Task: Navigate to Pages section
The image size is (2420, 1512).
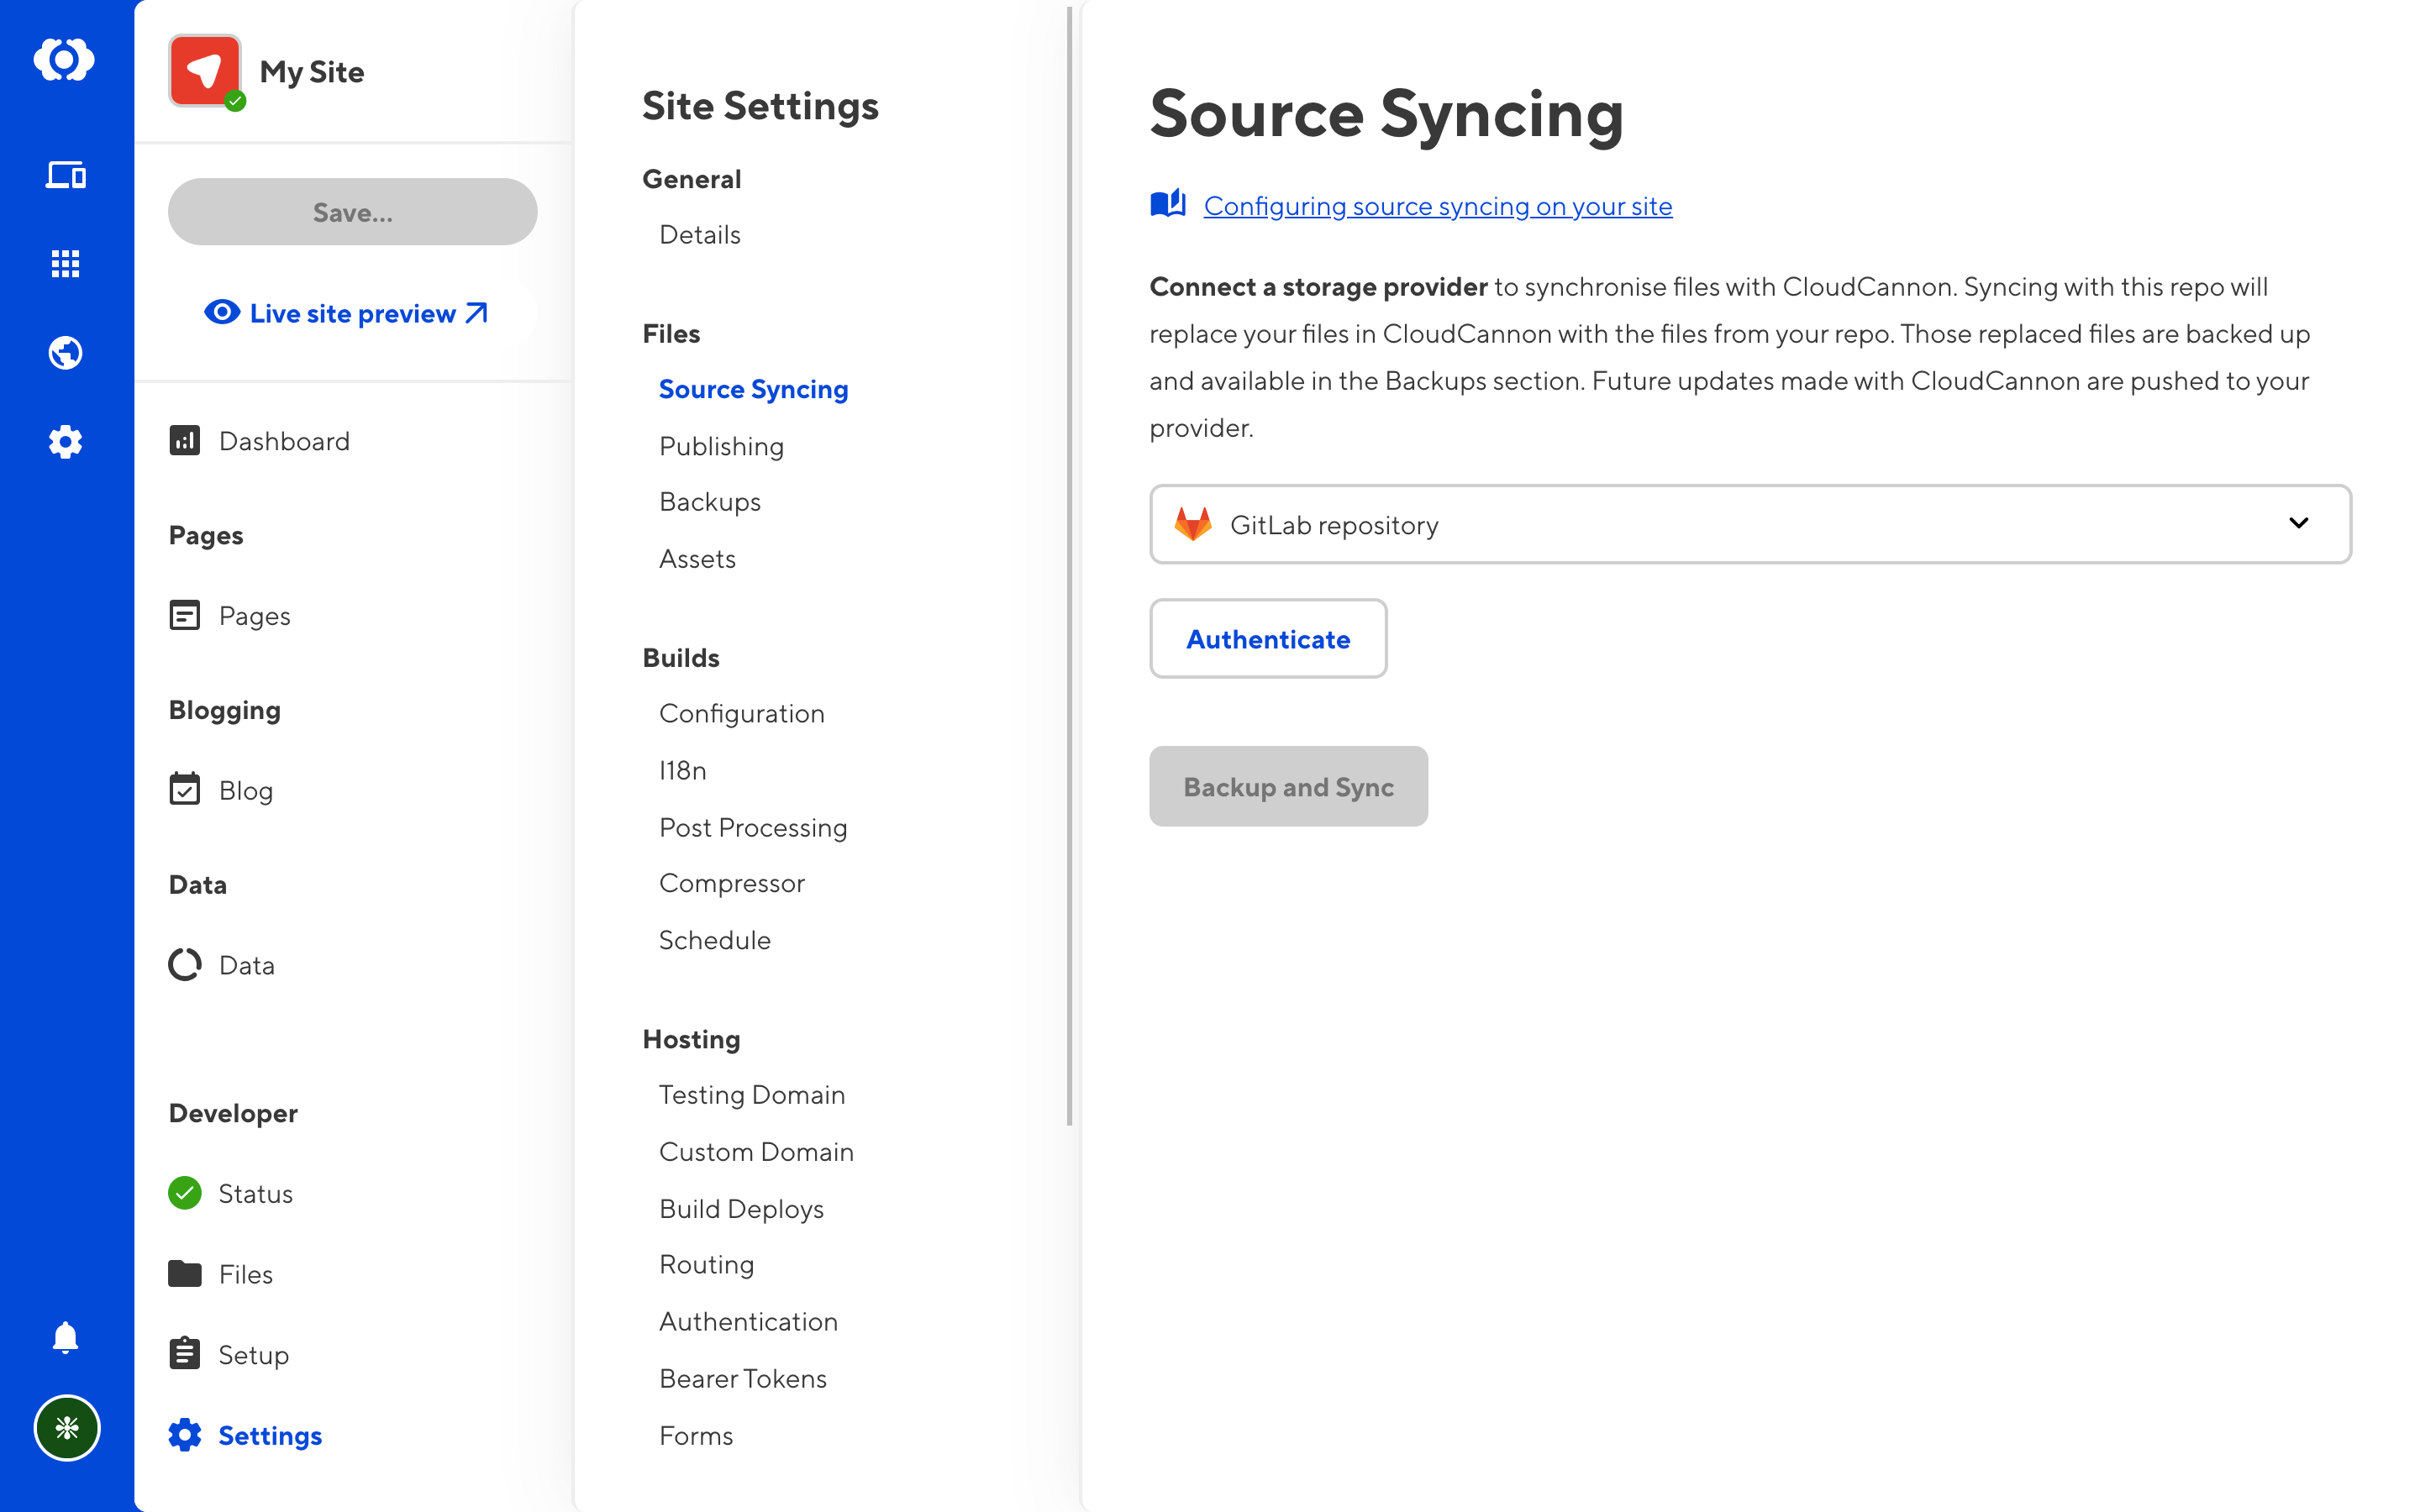Action: [255, 615]
